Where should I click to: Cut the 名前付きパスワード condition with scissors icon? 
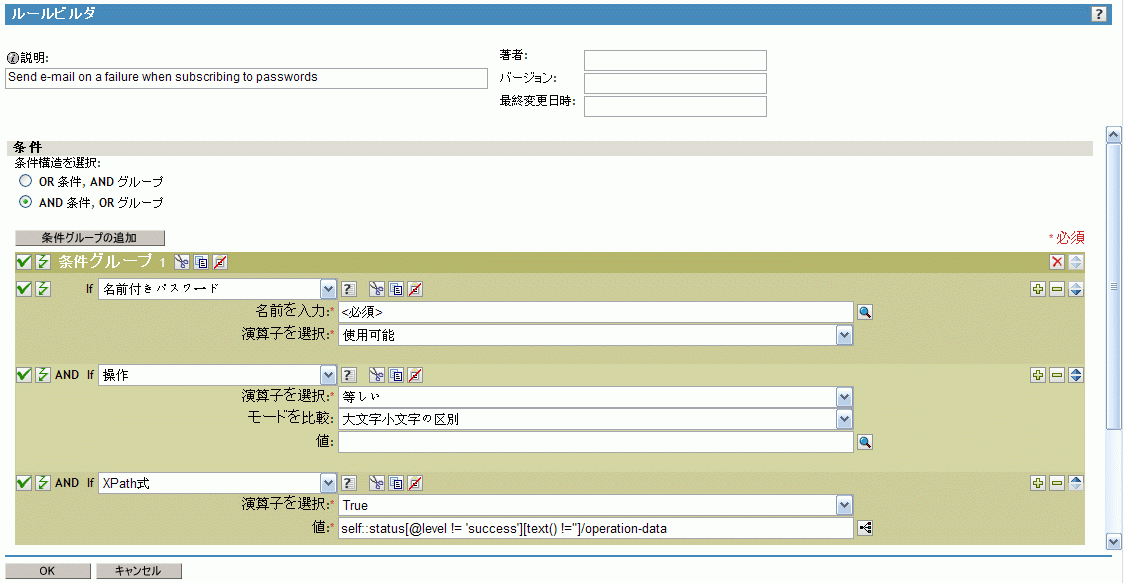pyautogui.click(x=377, y=289)
